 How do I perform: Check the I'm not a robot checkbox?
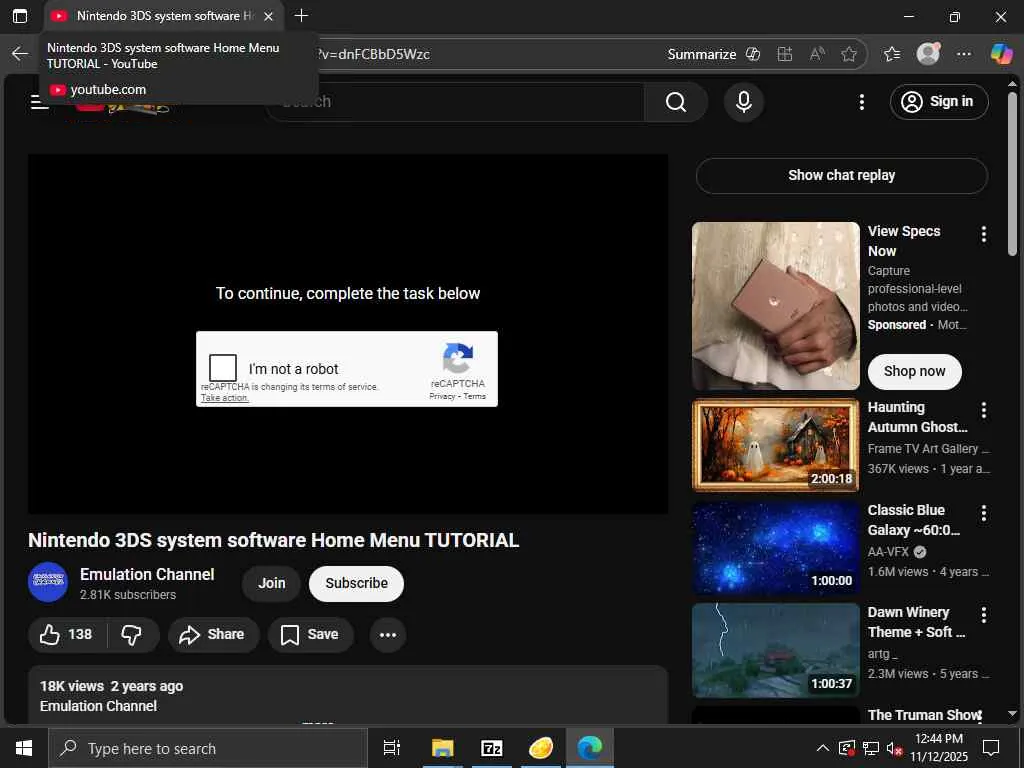223,368
